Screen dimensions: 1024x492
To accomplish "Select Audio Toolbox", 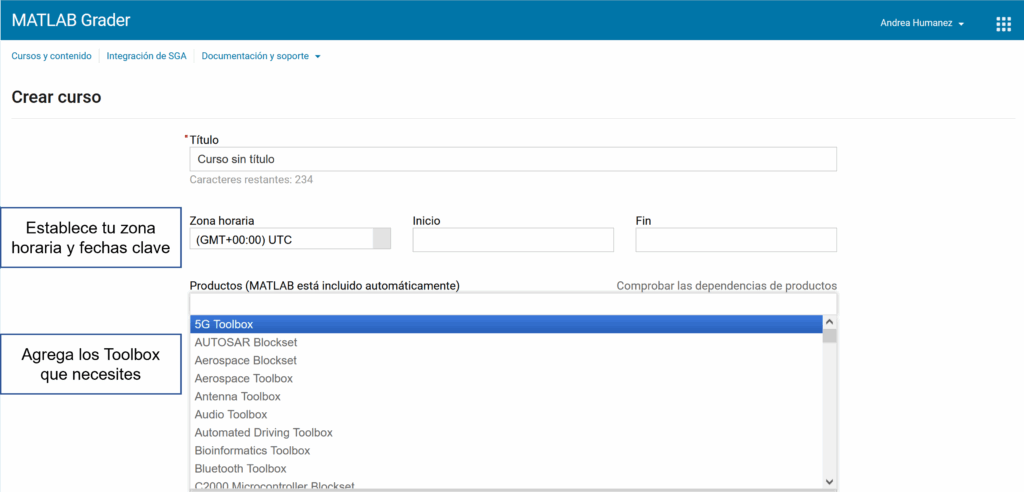I will [506, 414].
